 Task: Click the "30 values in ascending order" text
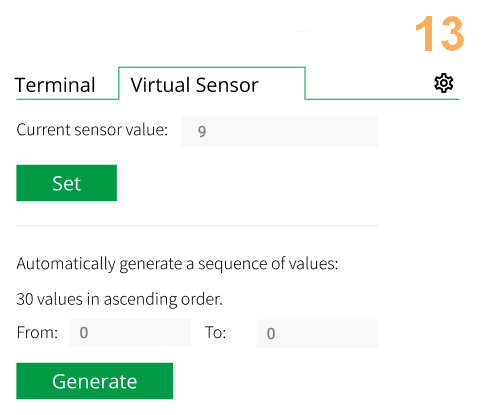coord(119,299)
